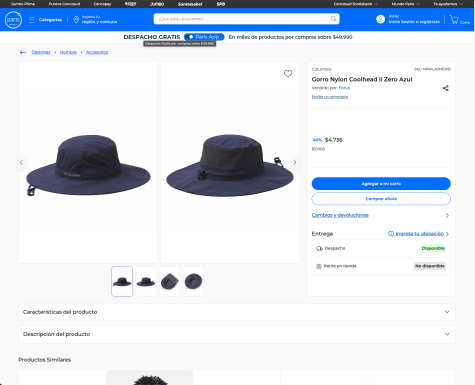
Task: Open Mundo Paris dropdown
Action: point(405,4)
